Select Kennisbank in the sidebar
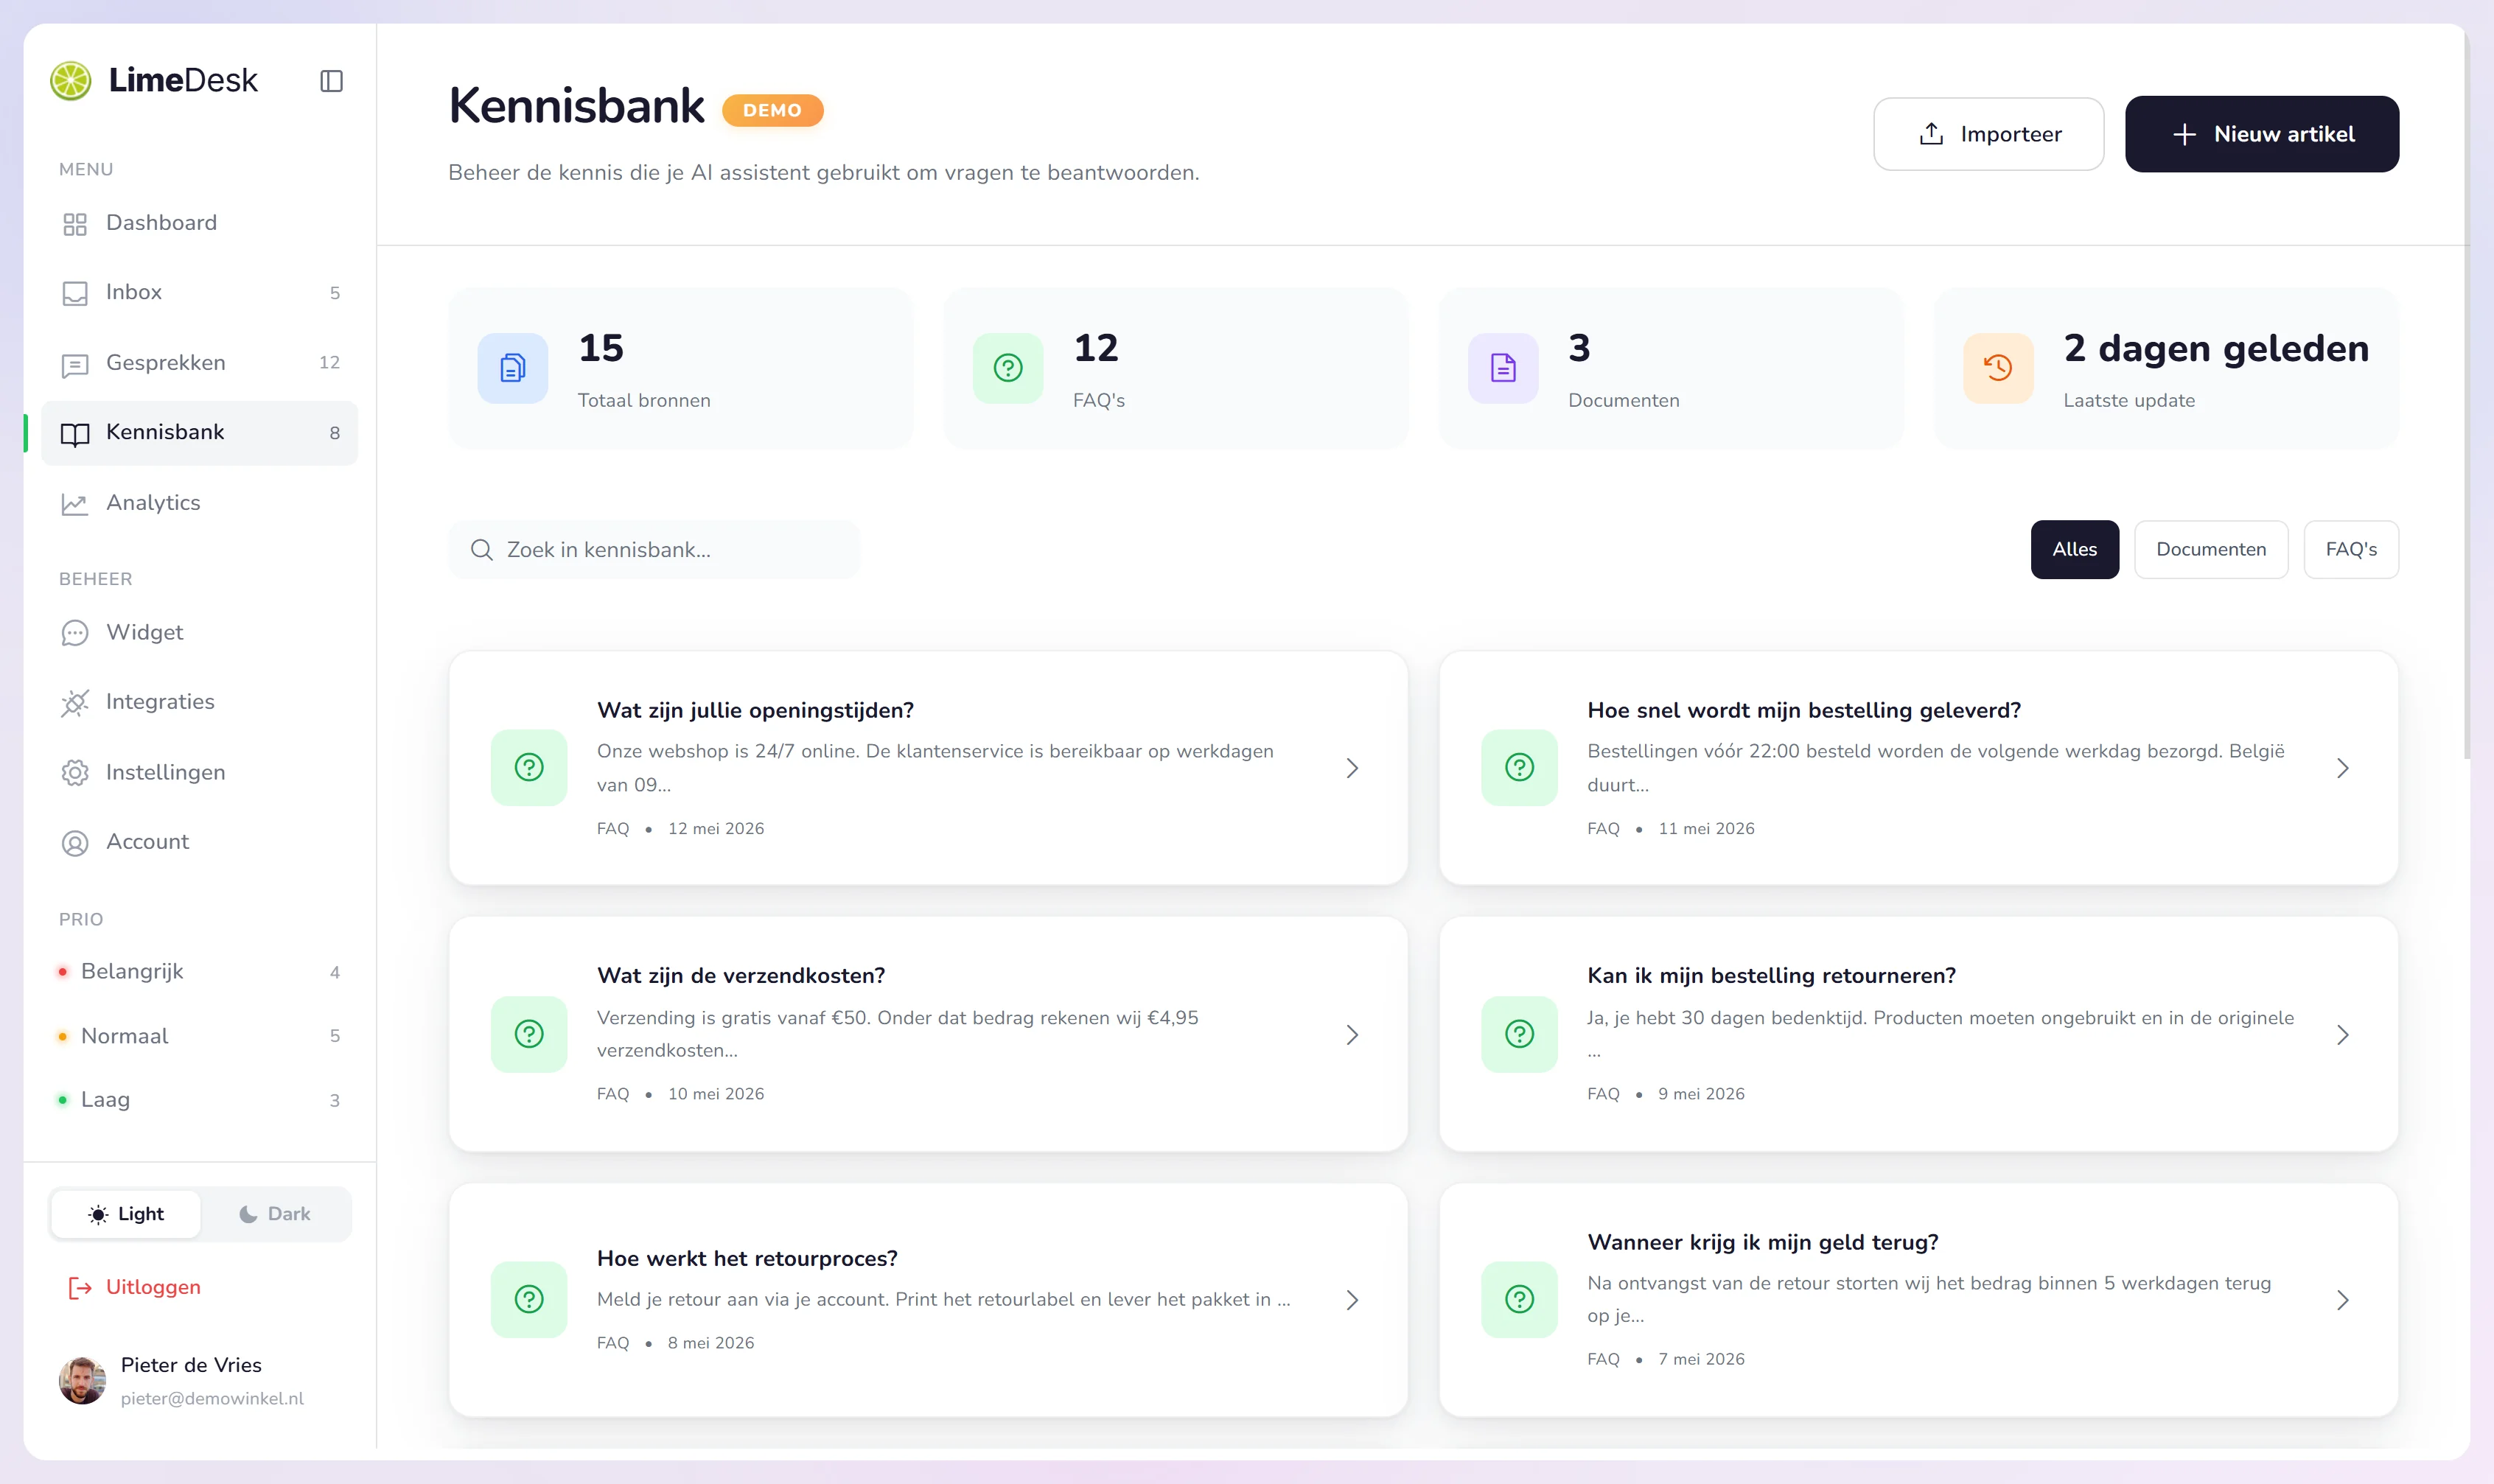 tap(199, 433)
